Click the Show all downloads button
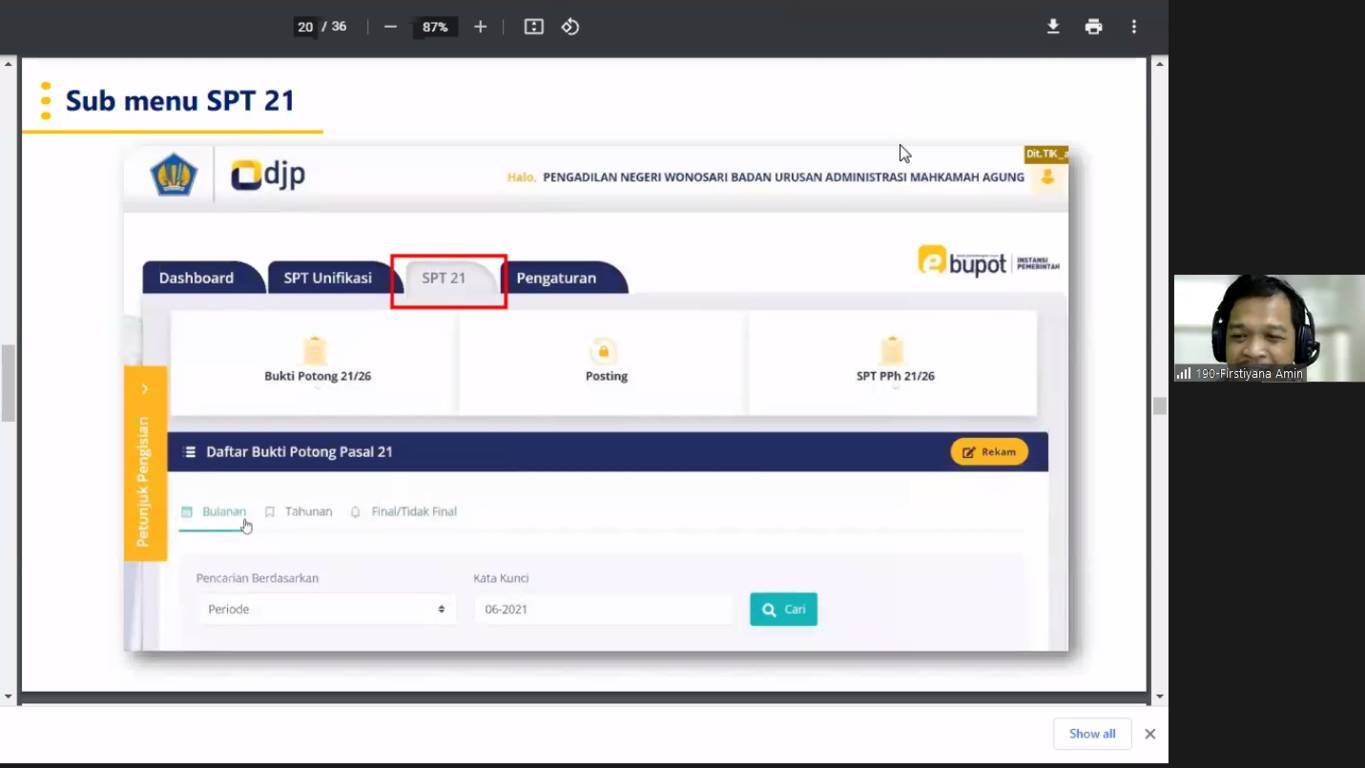Viewport: 1365px width, 768px height. 1091,733
